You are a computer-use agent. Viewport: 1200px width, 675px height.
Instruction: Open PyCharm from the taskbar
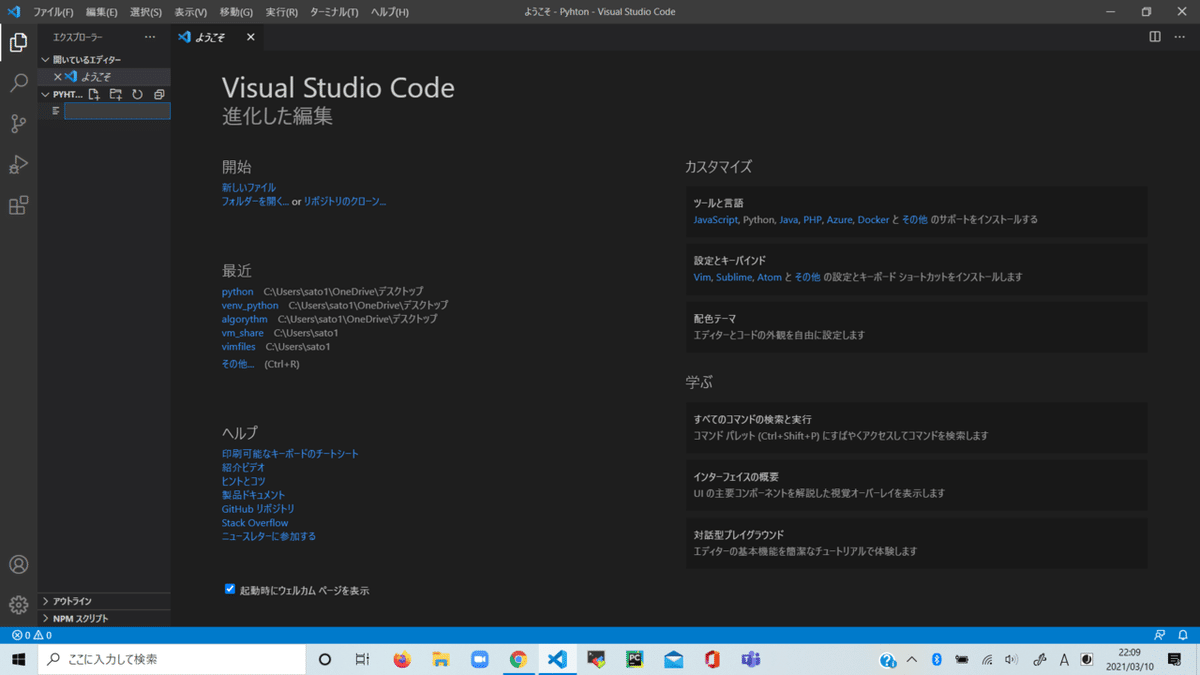[634, 659]
